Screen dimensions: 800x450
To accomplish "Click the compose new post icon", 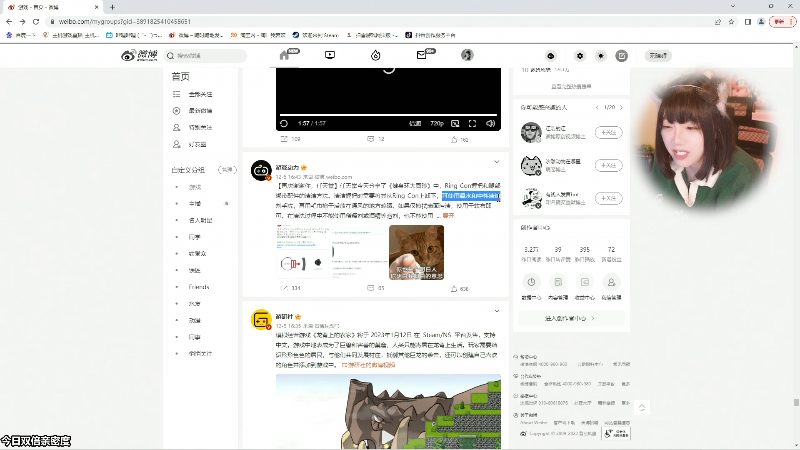I will 621,56.
